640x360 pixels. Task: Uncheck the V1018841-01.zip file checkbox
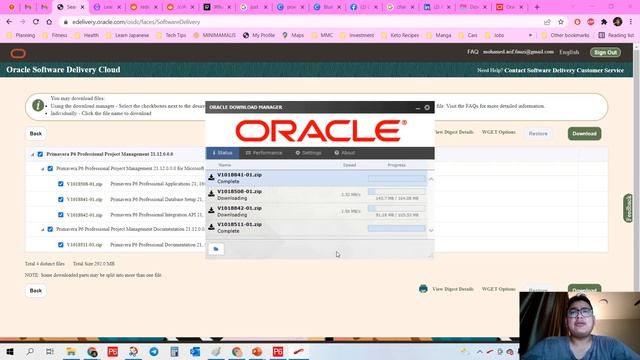click(x=61, y=199)
